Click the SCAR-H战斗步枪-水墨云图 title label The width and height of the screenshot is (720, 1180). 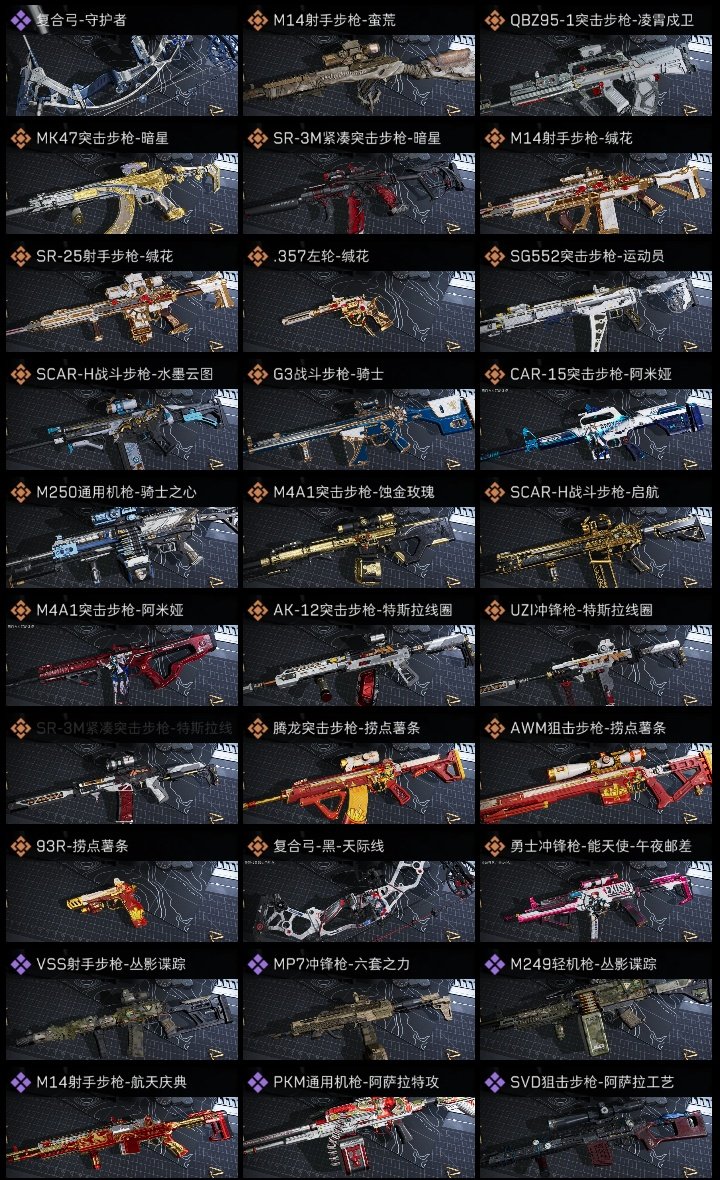click(125, 374)
